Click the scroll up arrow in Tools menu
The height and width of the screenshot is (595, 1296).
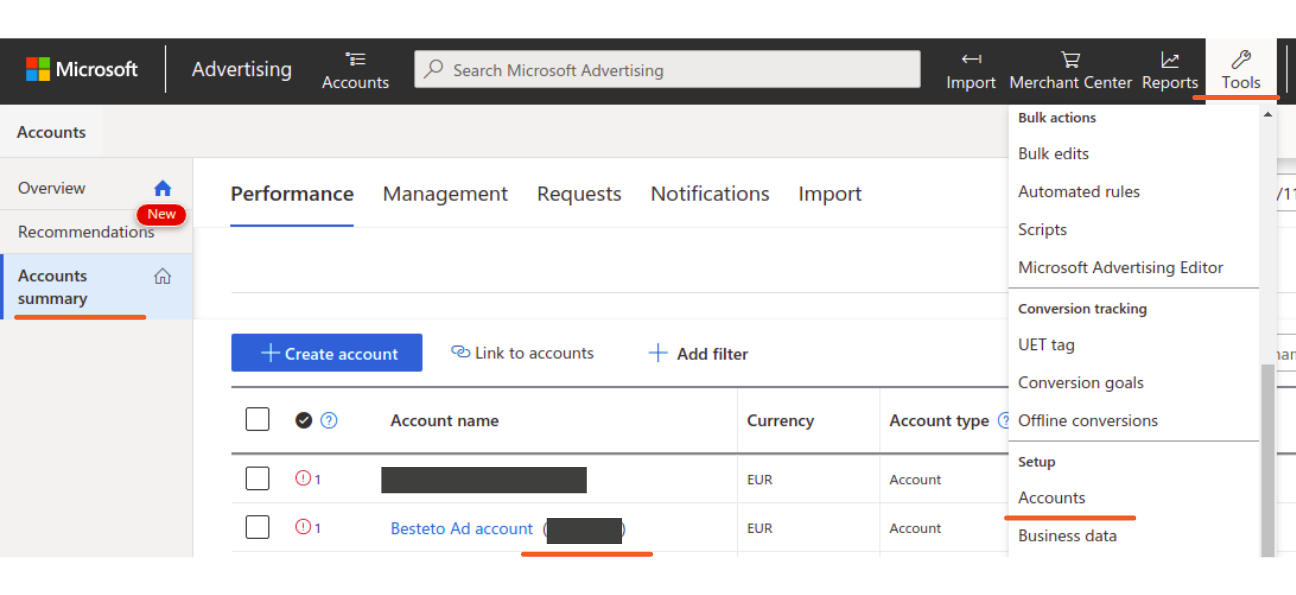(x=1267, y=115)
